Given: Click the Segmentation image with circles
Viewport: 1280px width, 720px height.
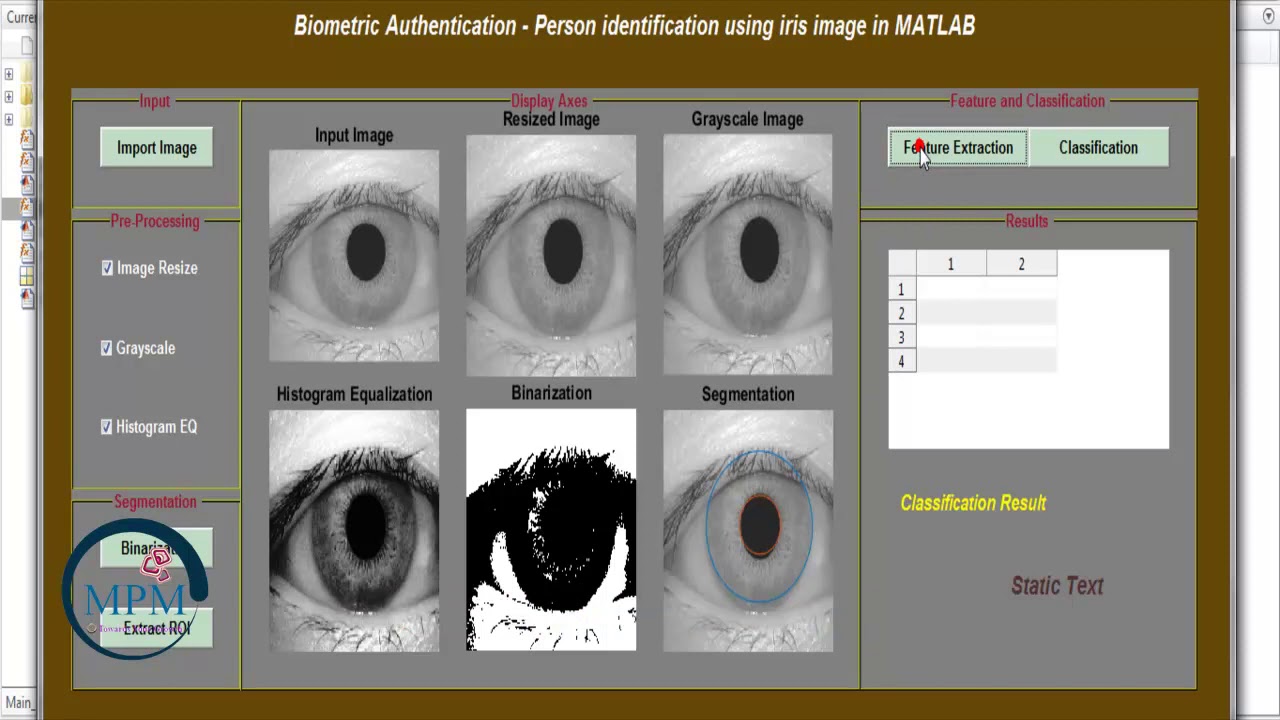Looking at the screenshot, I should [x=748, y=530].
